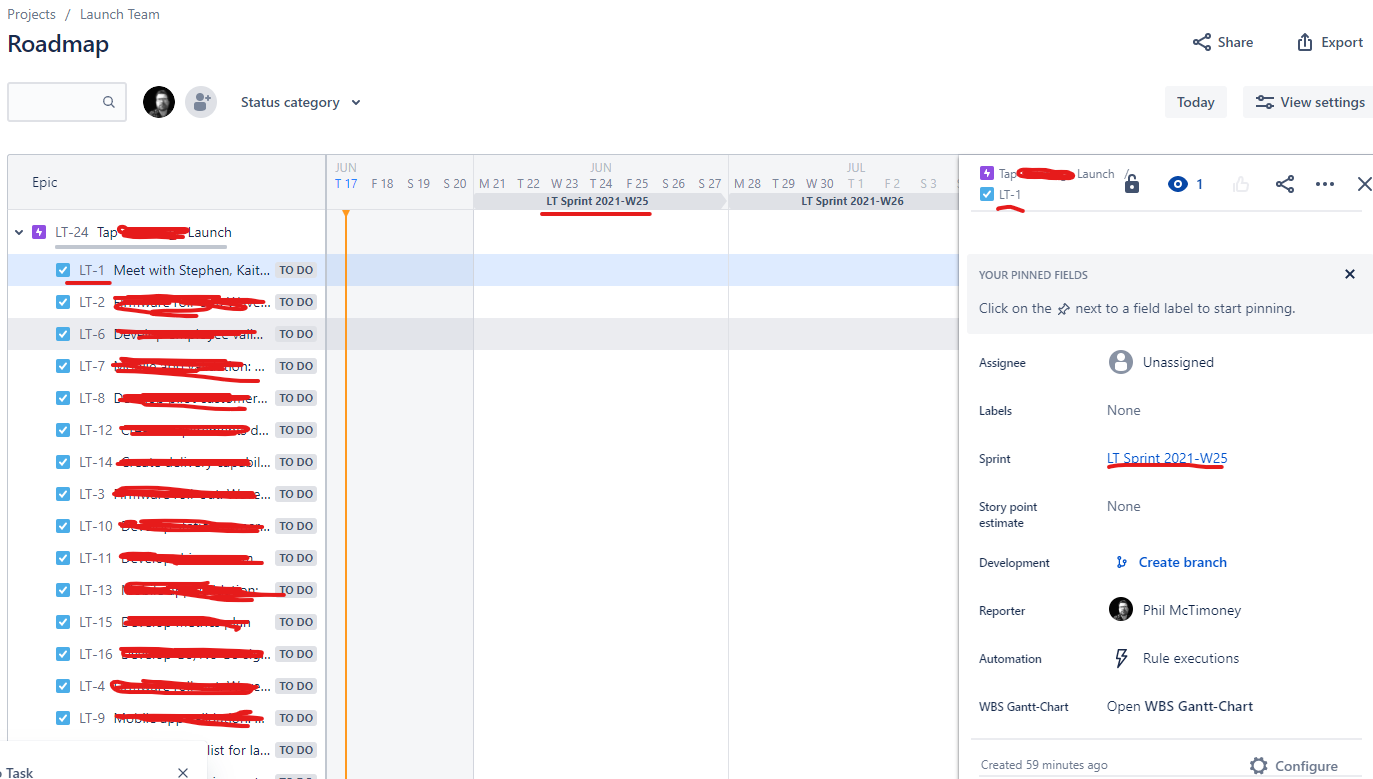Click the purple epic icon for LT-24
This screenshot has width=1373, height=779.
click(x=39, y=232)
